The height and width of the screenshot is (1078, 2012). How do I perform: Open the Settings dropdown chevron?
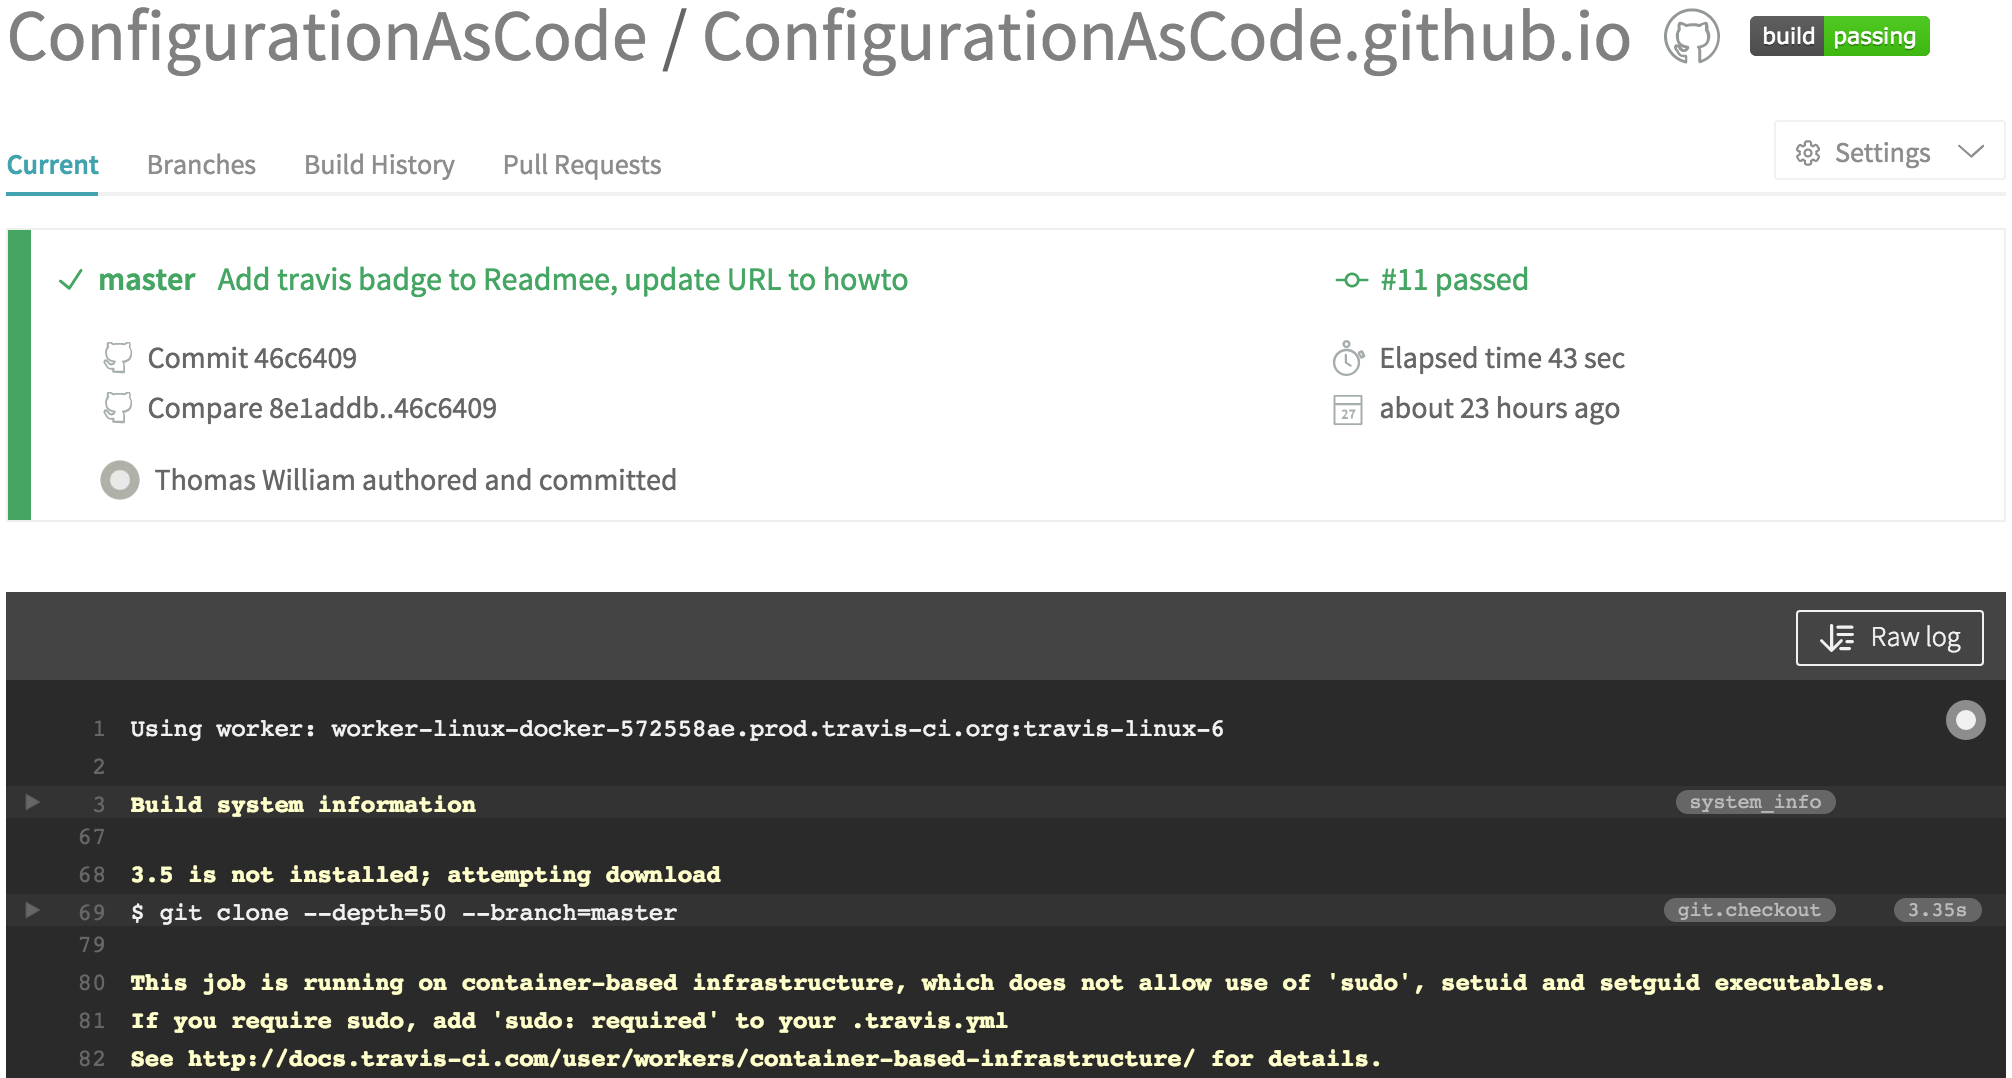tap(1971, 152)
